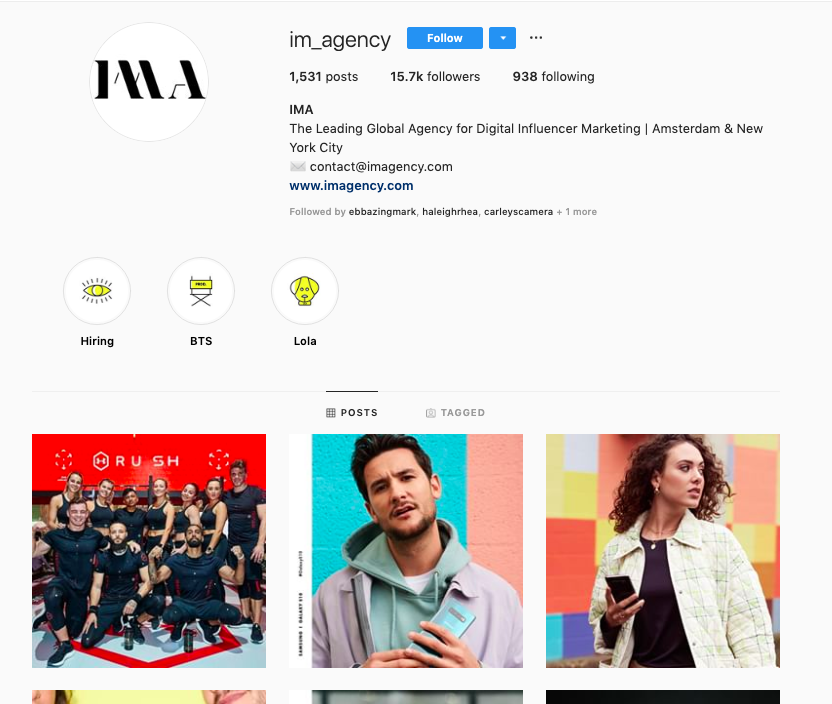Open haleighrhea's profile
This screenshot has height=704, width=832.
pos(450,212)
